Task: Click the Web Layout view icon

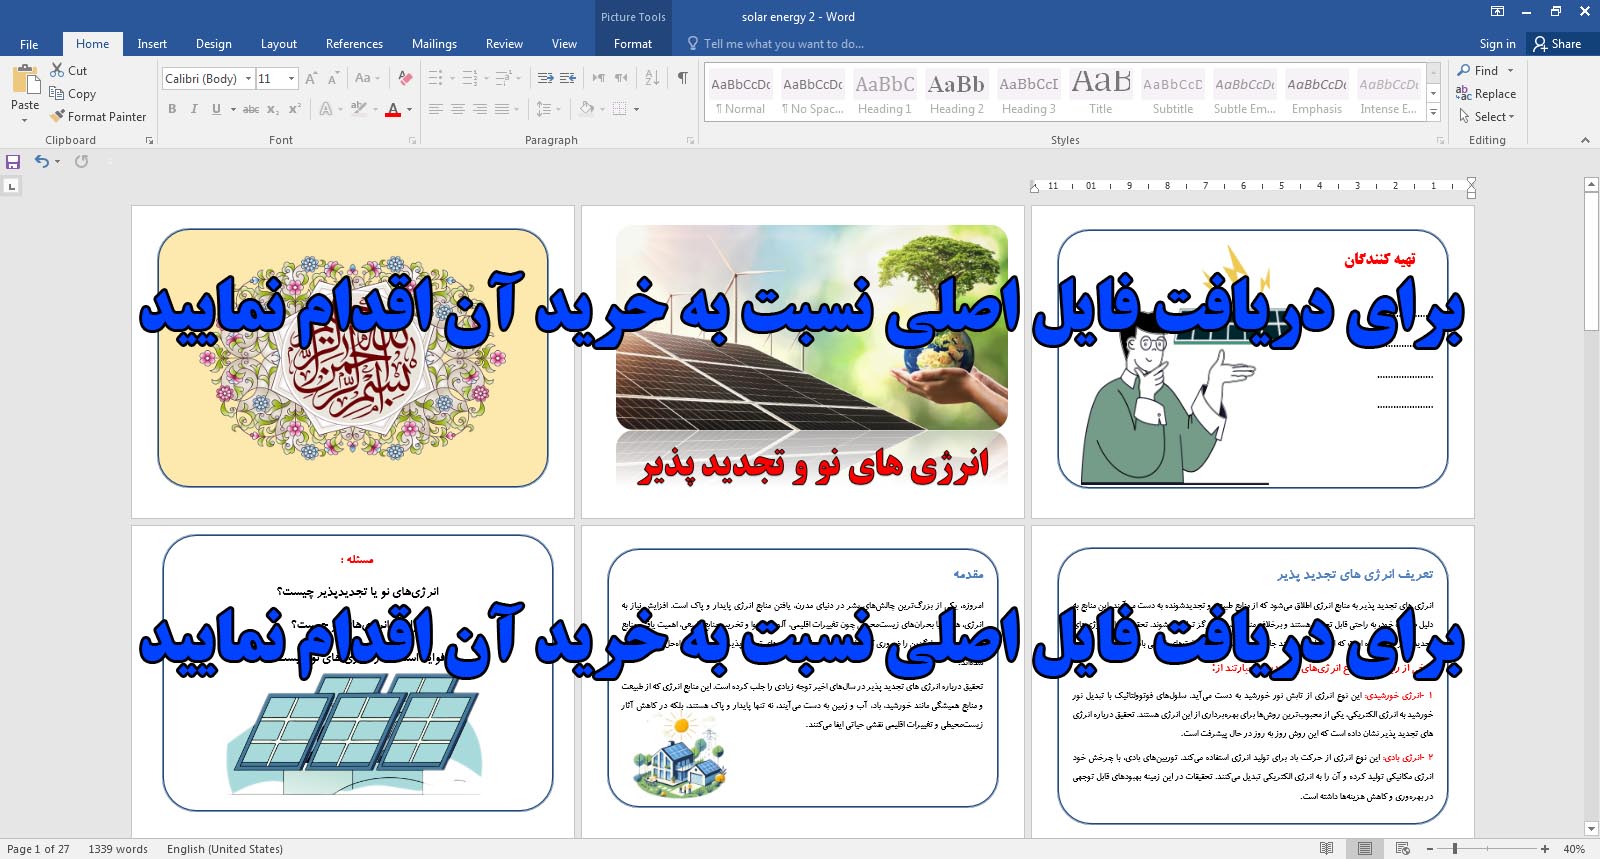Action: (x=1402, y=849)
